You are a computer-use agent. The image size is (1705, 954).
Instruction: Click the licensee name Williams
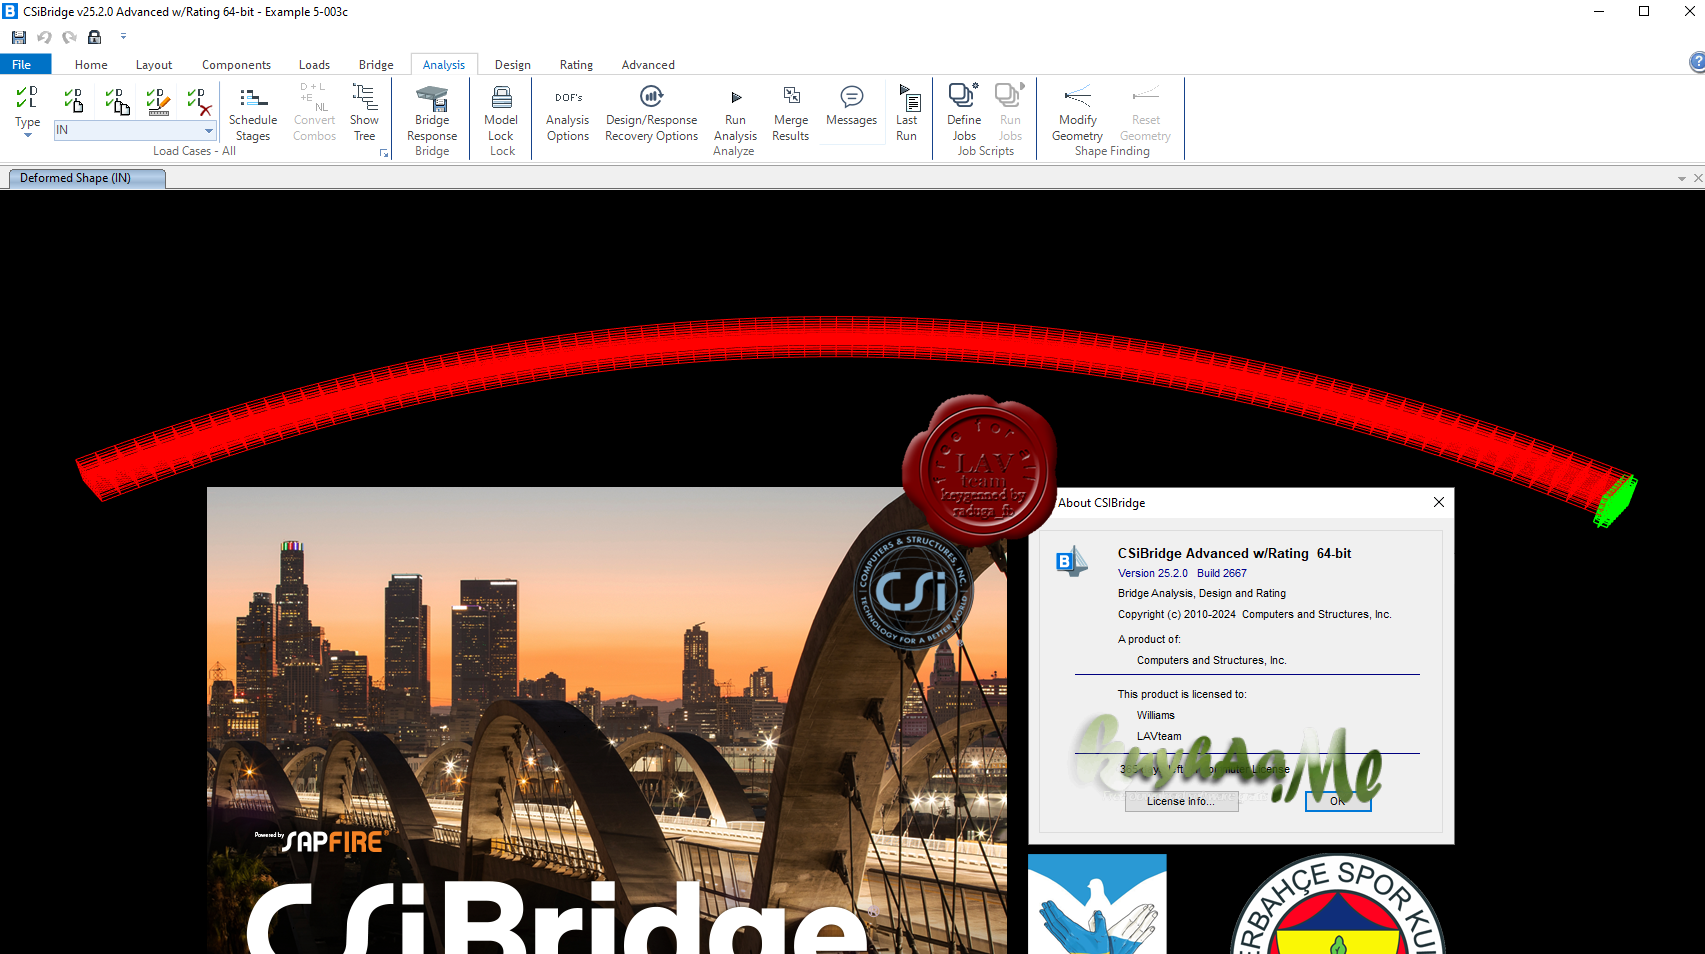tap(1156, 715)
